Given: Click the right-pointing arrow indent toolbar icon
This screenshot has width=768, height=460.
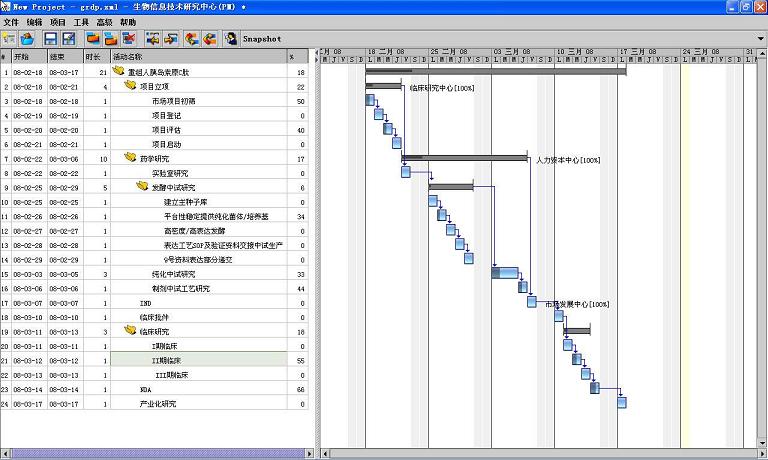Looking at the screenshot, I should coord(172,39).
